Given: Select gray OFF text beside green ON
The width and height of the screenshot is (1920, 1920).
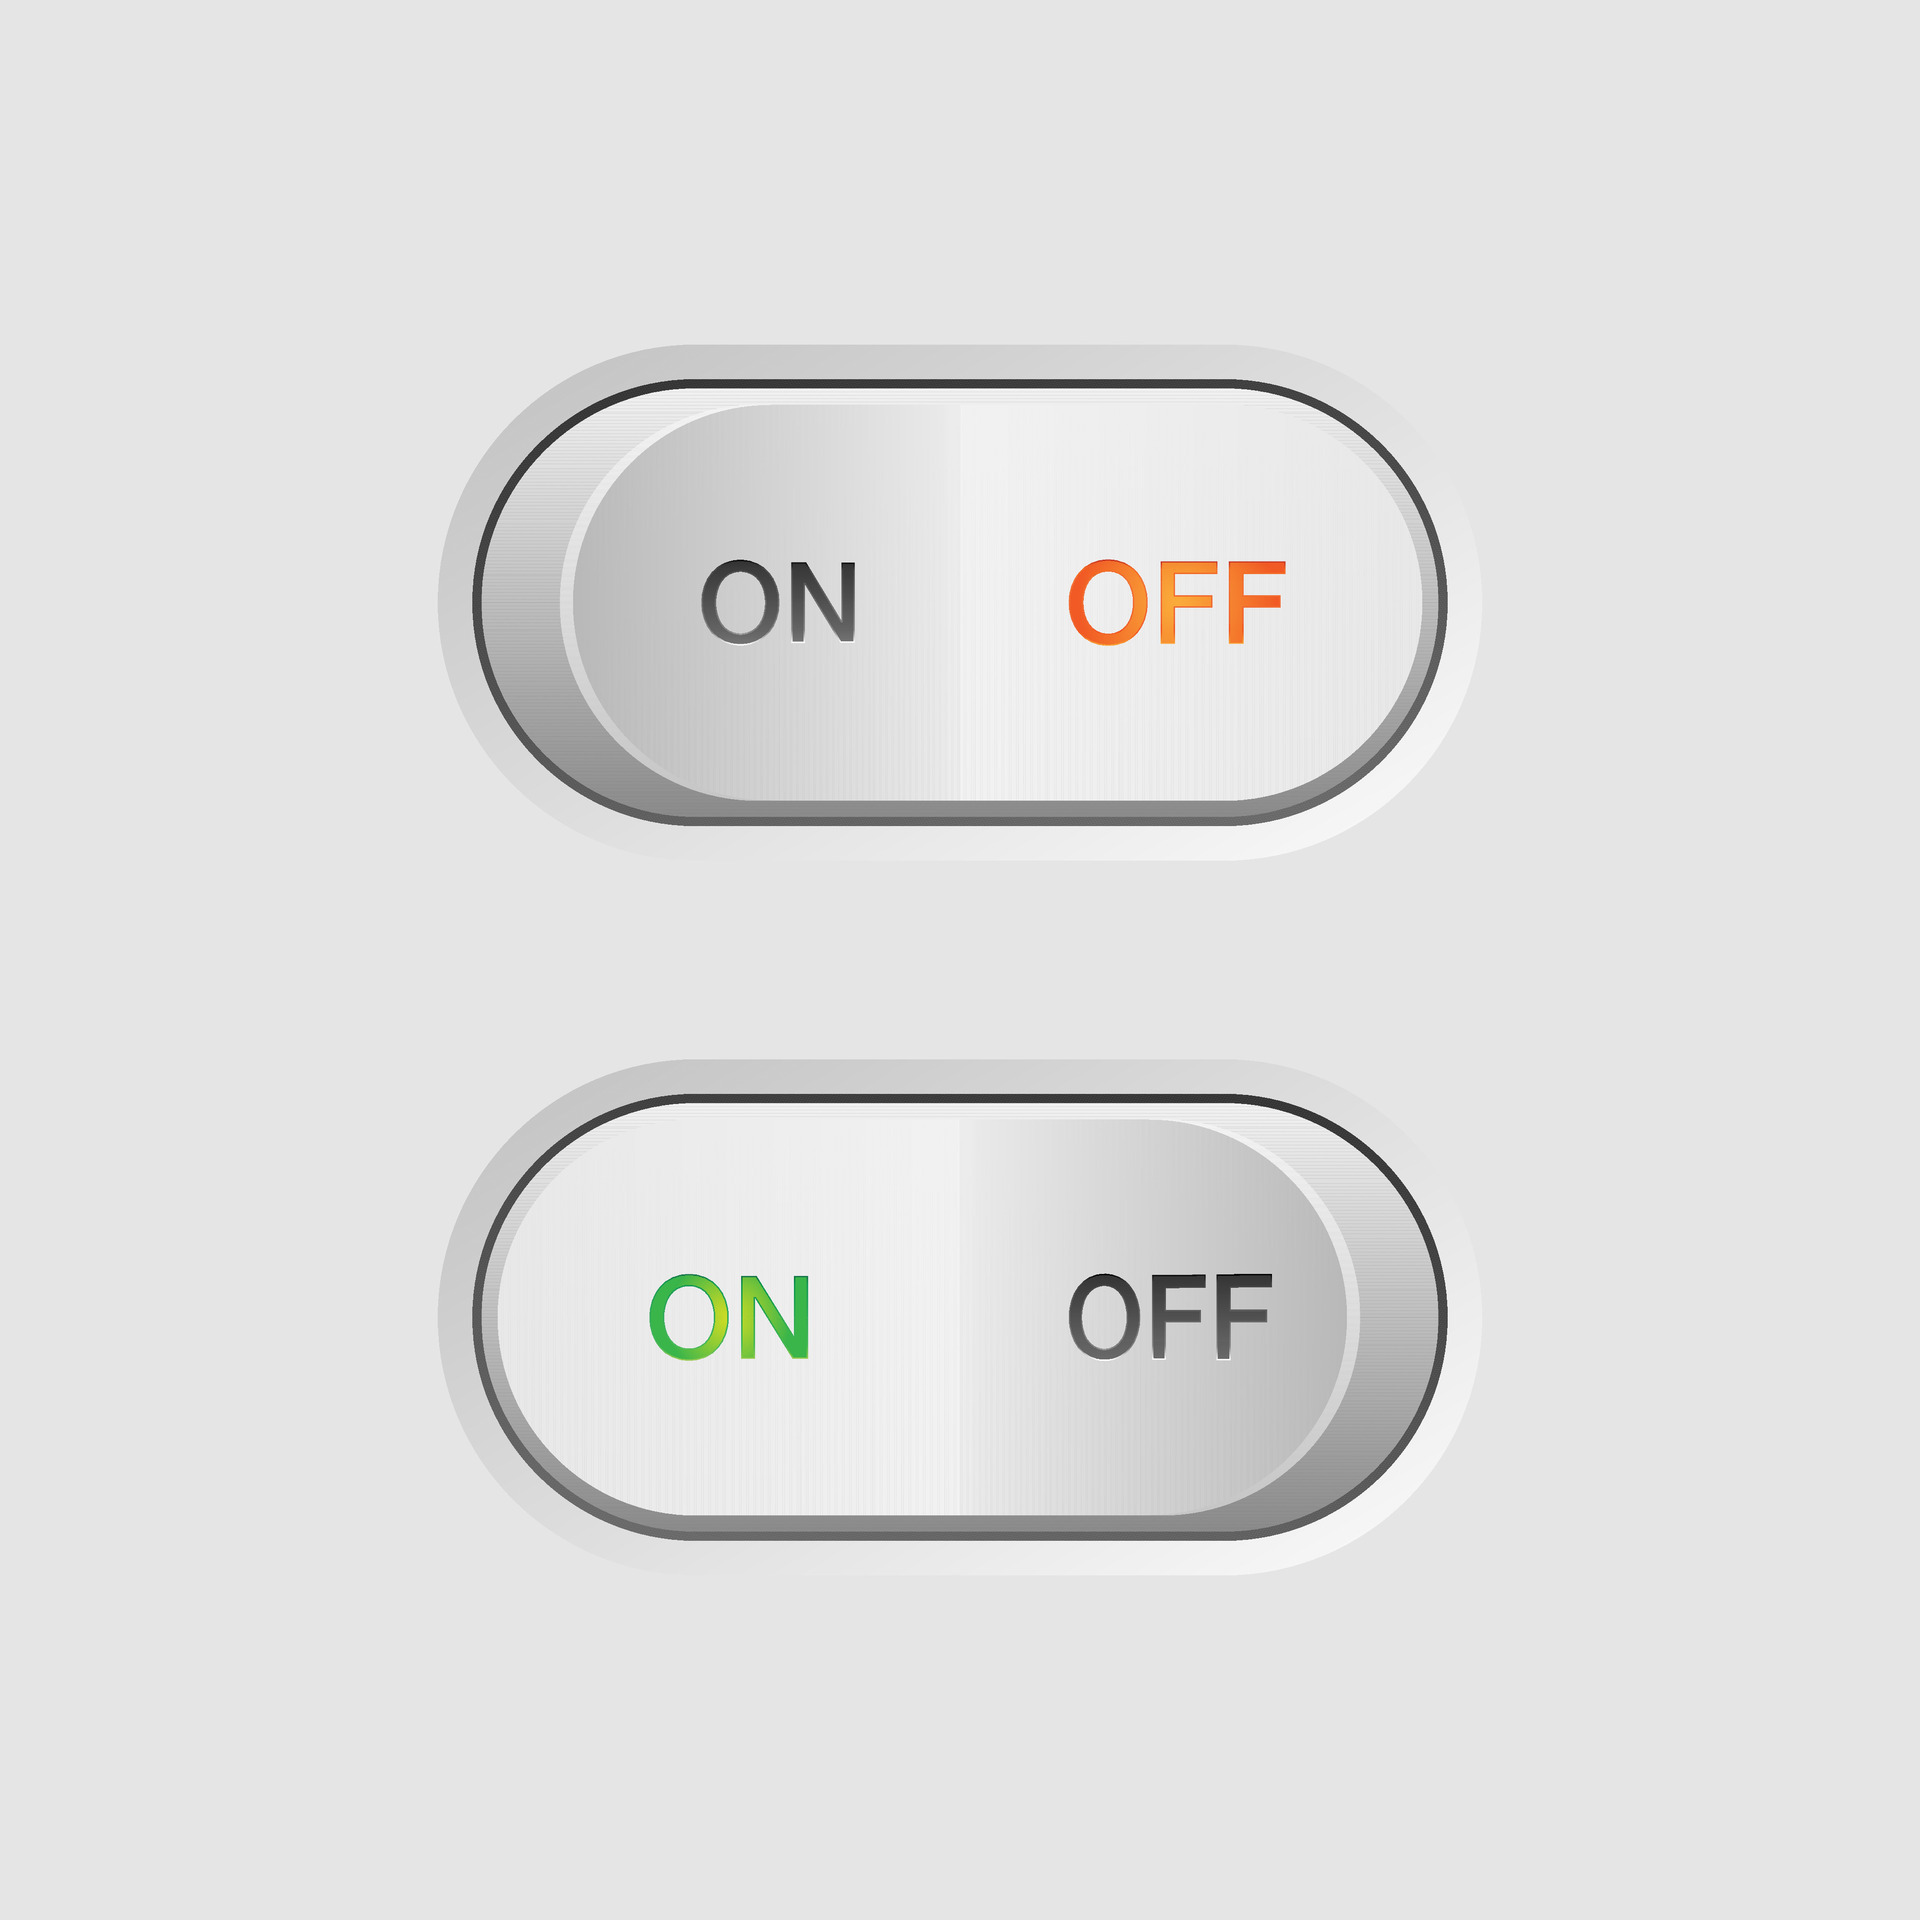Looking at the screenshot, I should pos(1170,1316).
